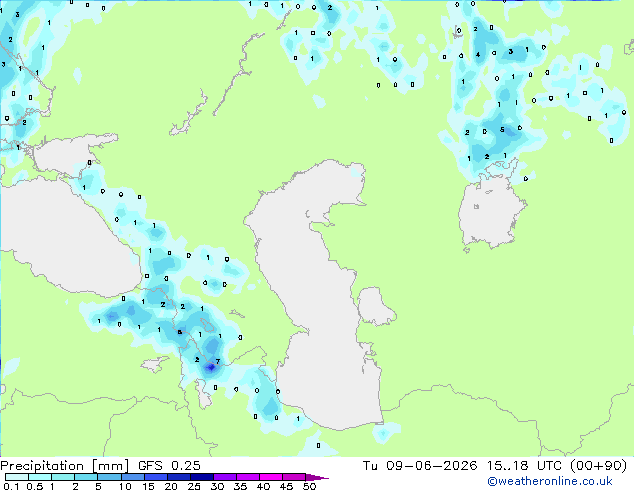Click the "40" legend scale label
Screen dimensions: 634x490
tap(263, 486)
